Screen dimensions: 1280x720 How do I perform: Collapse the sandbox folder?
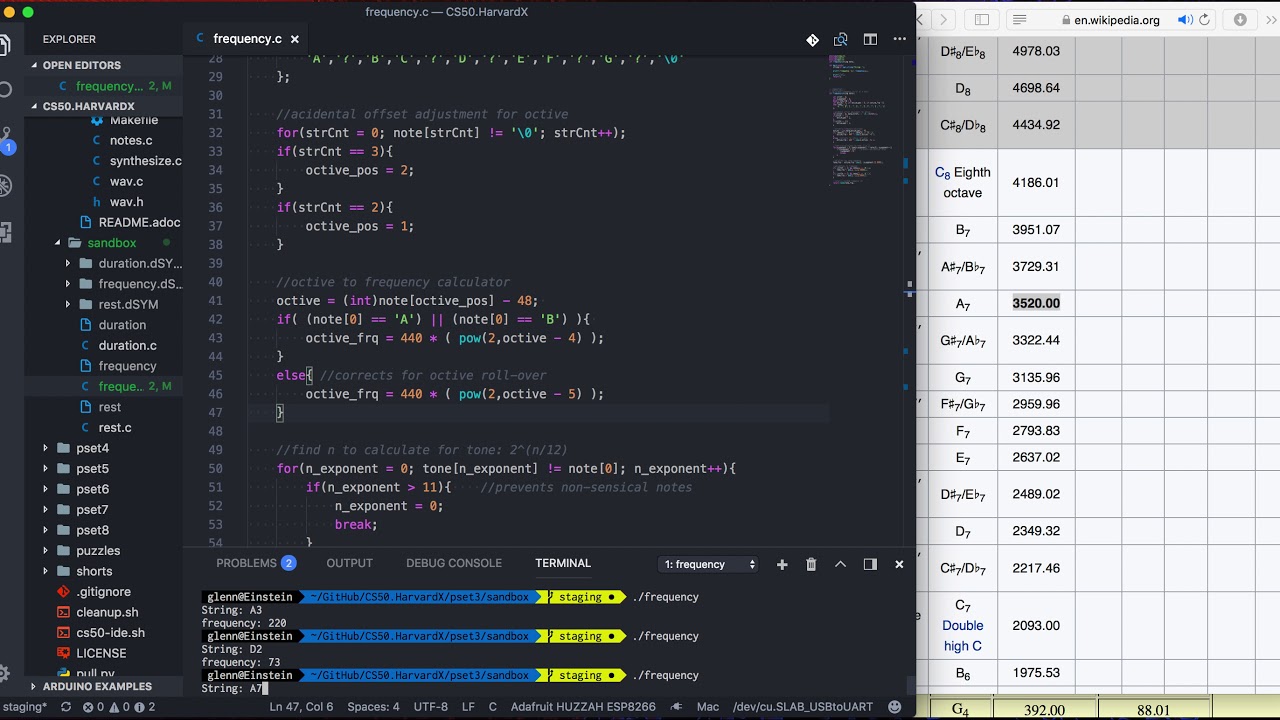pyautogui.click(x=111, y=243)
